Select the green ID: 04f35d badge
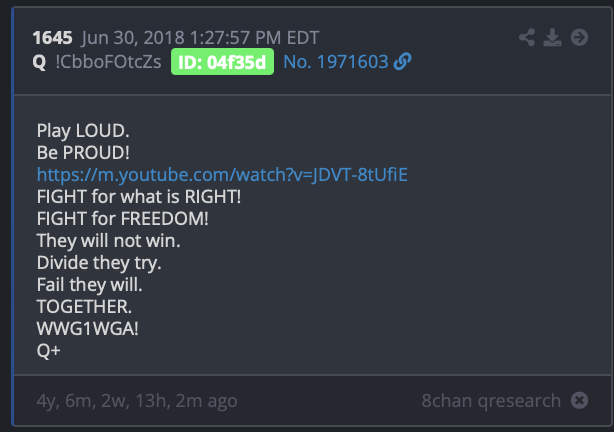This screenshot has height=432, width=614. tap(222, 62)
